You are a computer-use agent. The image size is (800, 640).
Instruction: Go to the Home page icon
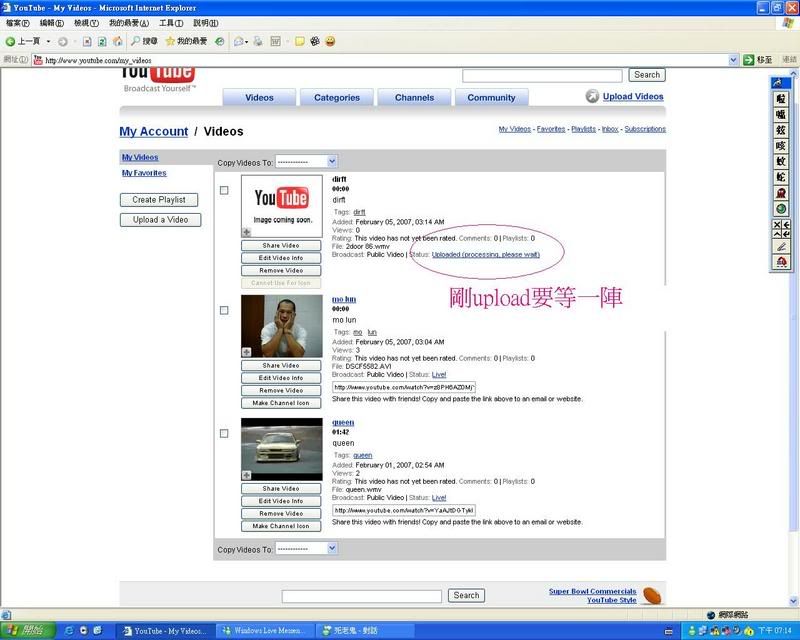point(117,41)
